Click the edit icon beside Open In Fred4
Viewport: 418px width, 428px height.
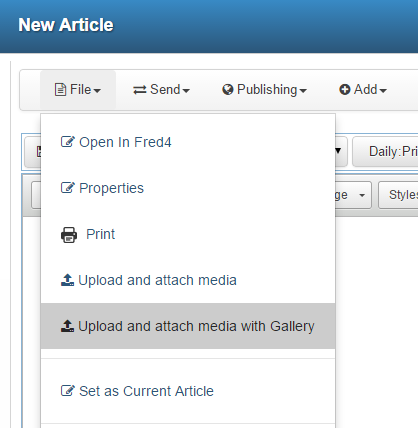68,142
